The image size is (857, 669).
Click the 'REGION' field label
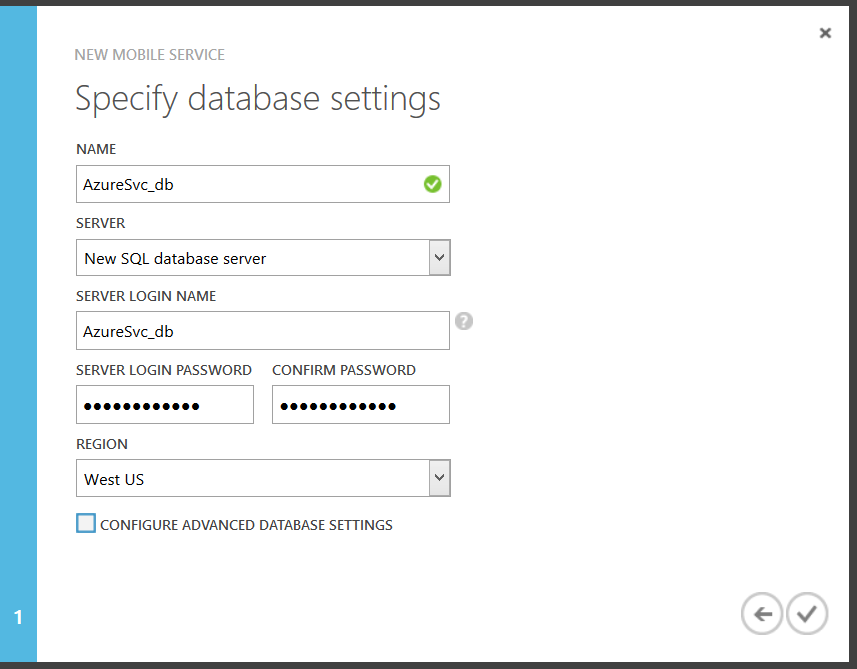[102, 444]
